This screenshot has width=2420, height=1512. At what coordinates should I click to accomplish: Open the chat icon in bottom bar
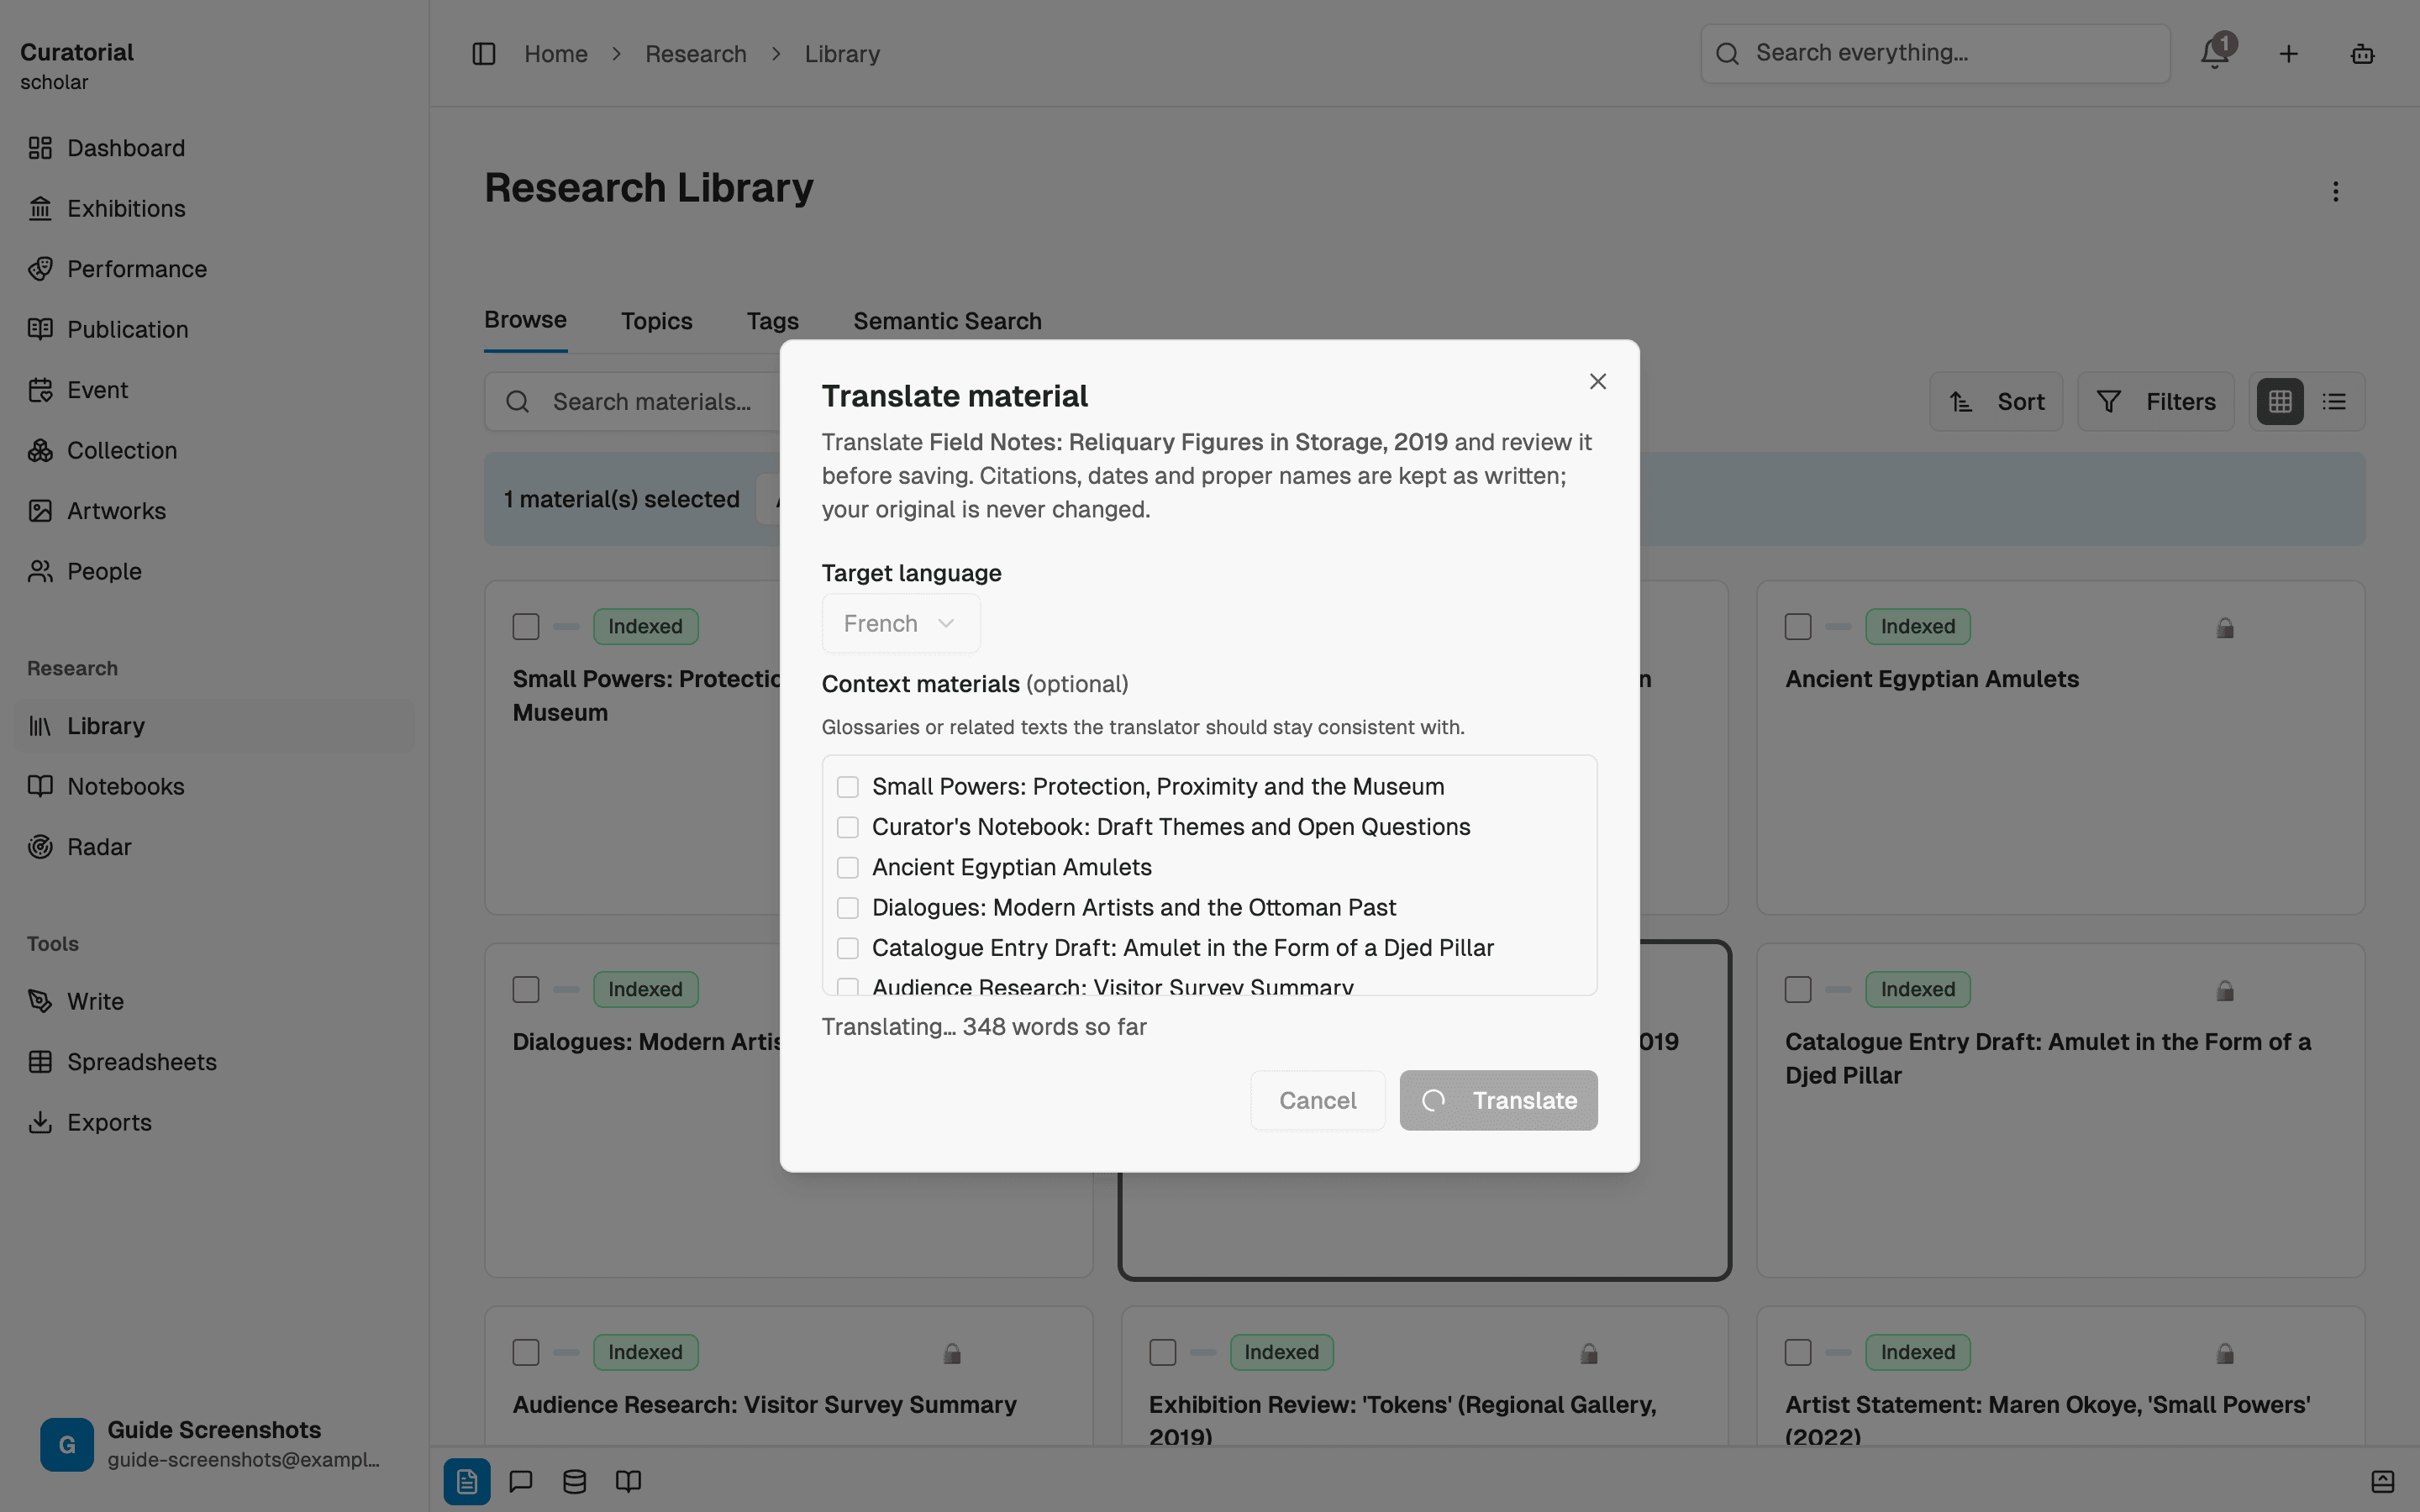(x=521, y=1481)
